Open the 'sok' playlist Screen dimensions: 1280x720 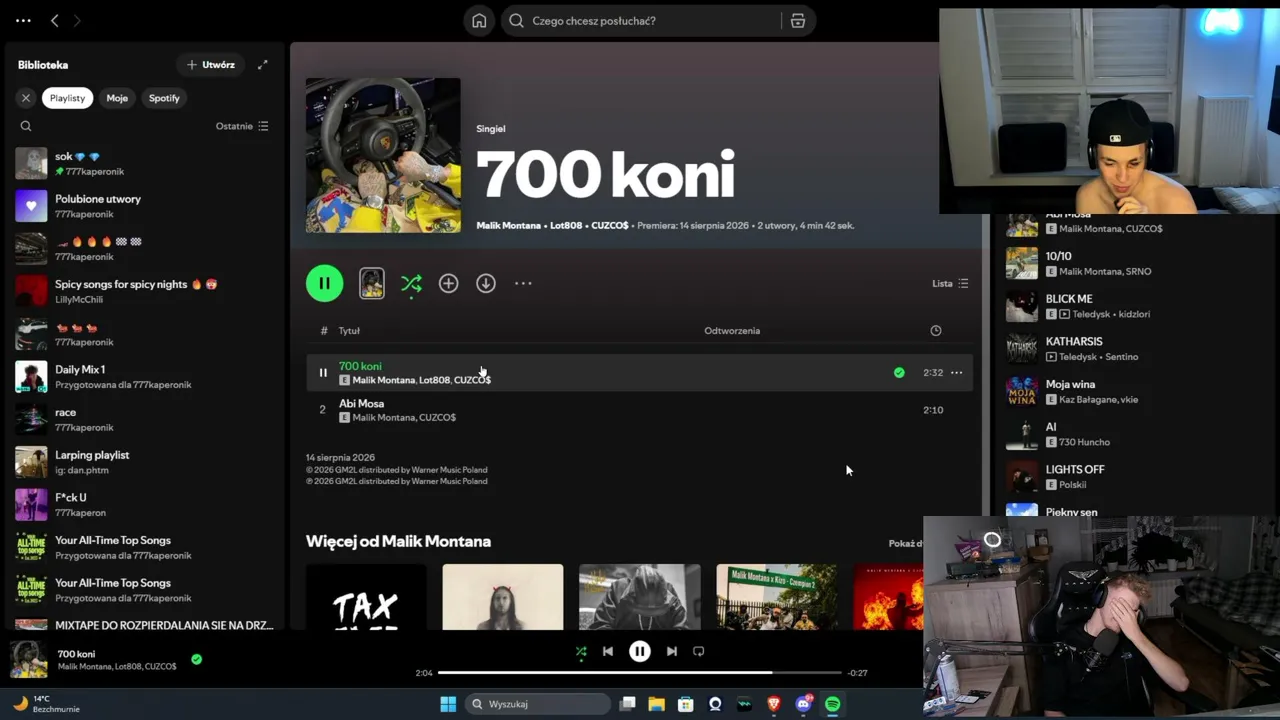pyautogui.click(x=144, y=163)
